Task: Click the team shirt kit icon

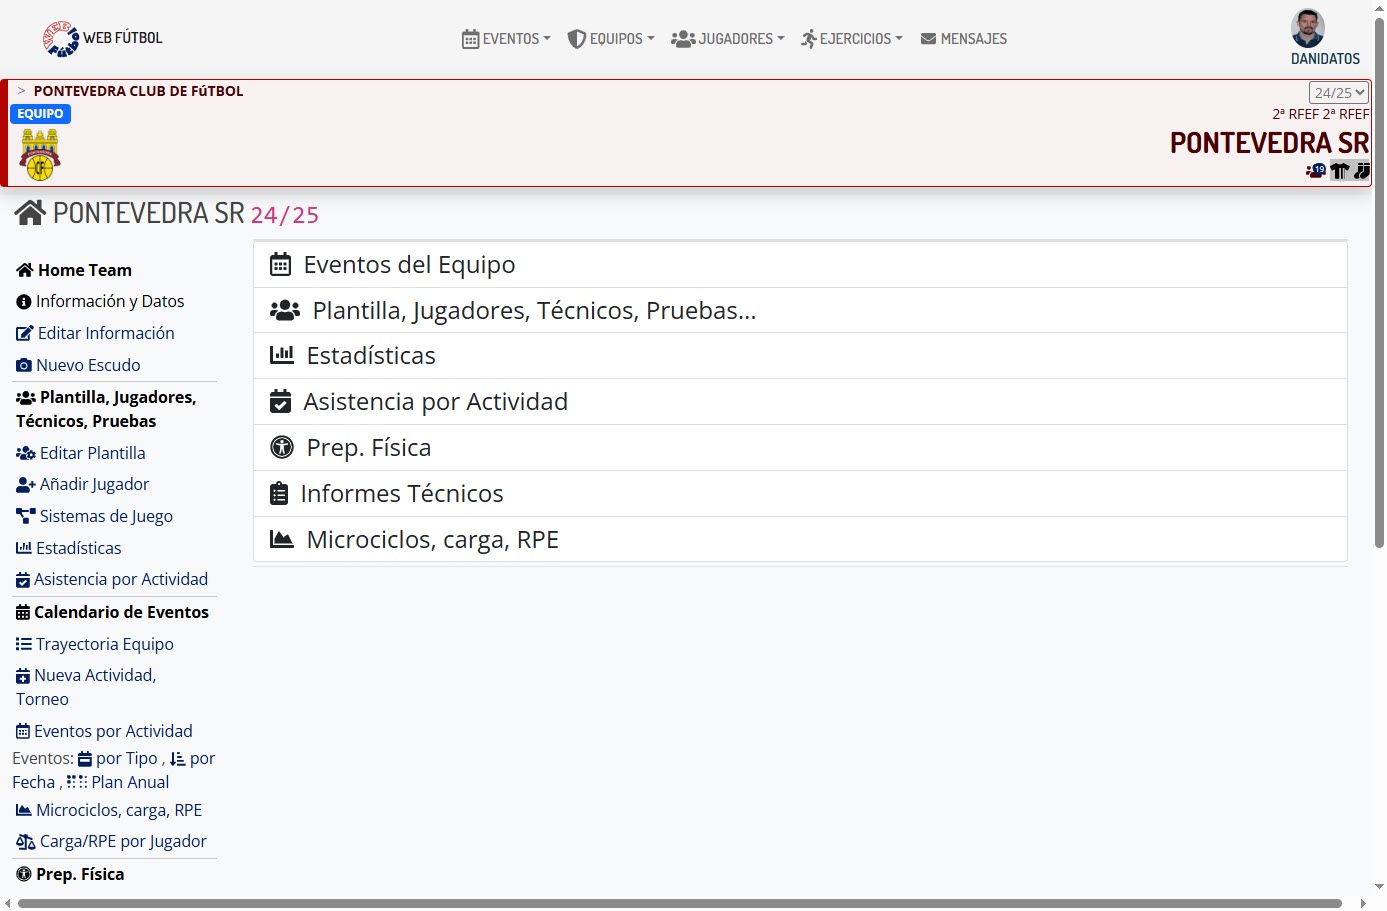Action: click(1339, 171)
